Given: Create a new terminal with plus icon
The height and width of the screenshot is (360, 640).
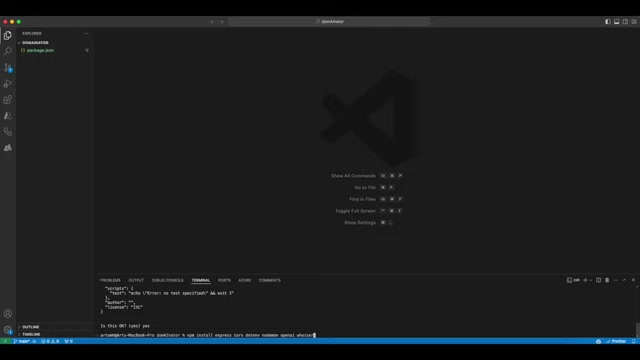Looking at the screenshot, I should pos(585,280).
